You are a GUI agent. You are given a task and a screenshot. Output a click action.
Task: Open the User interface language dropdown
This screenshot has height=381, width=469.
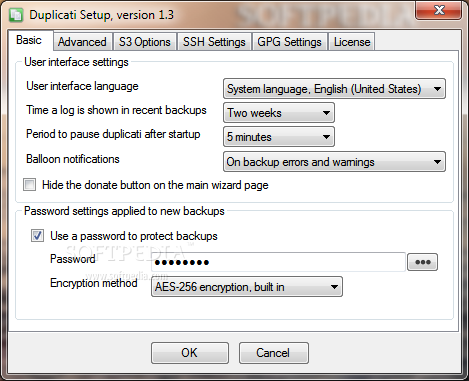tap(334, 89)
